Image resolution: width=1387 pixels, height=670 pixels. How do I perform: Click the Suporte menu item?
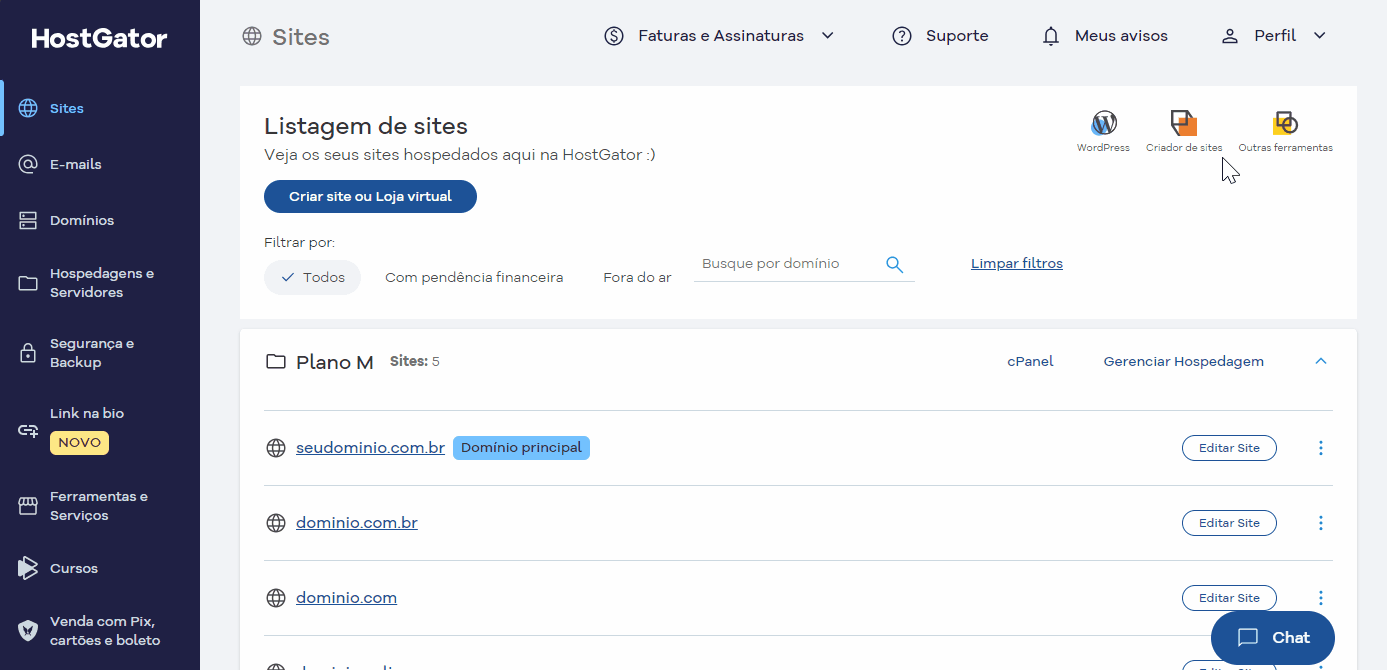940,35
